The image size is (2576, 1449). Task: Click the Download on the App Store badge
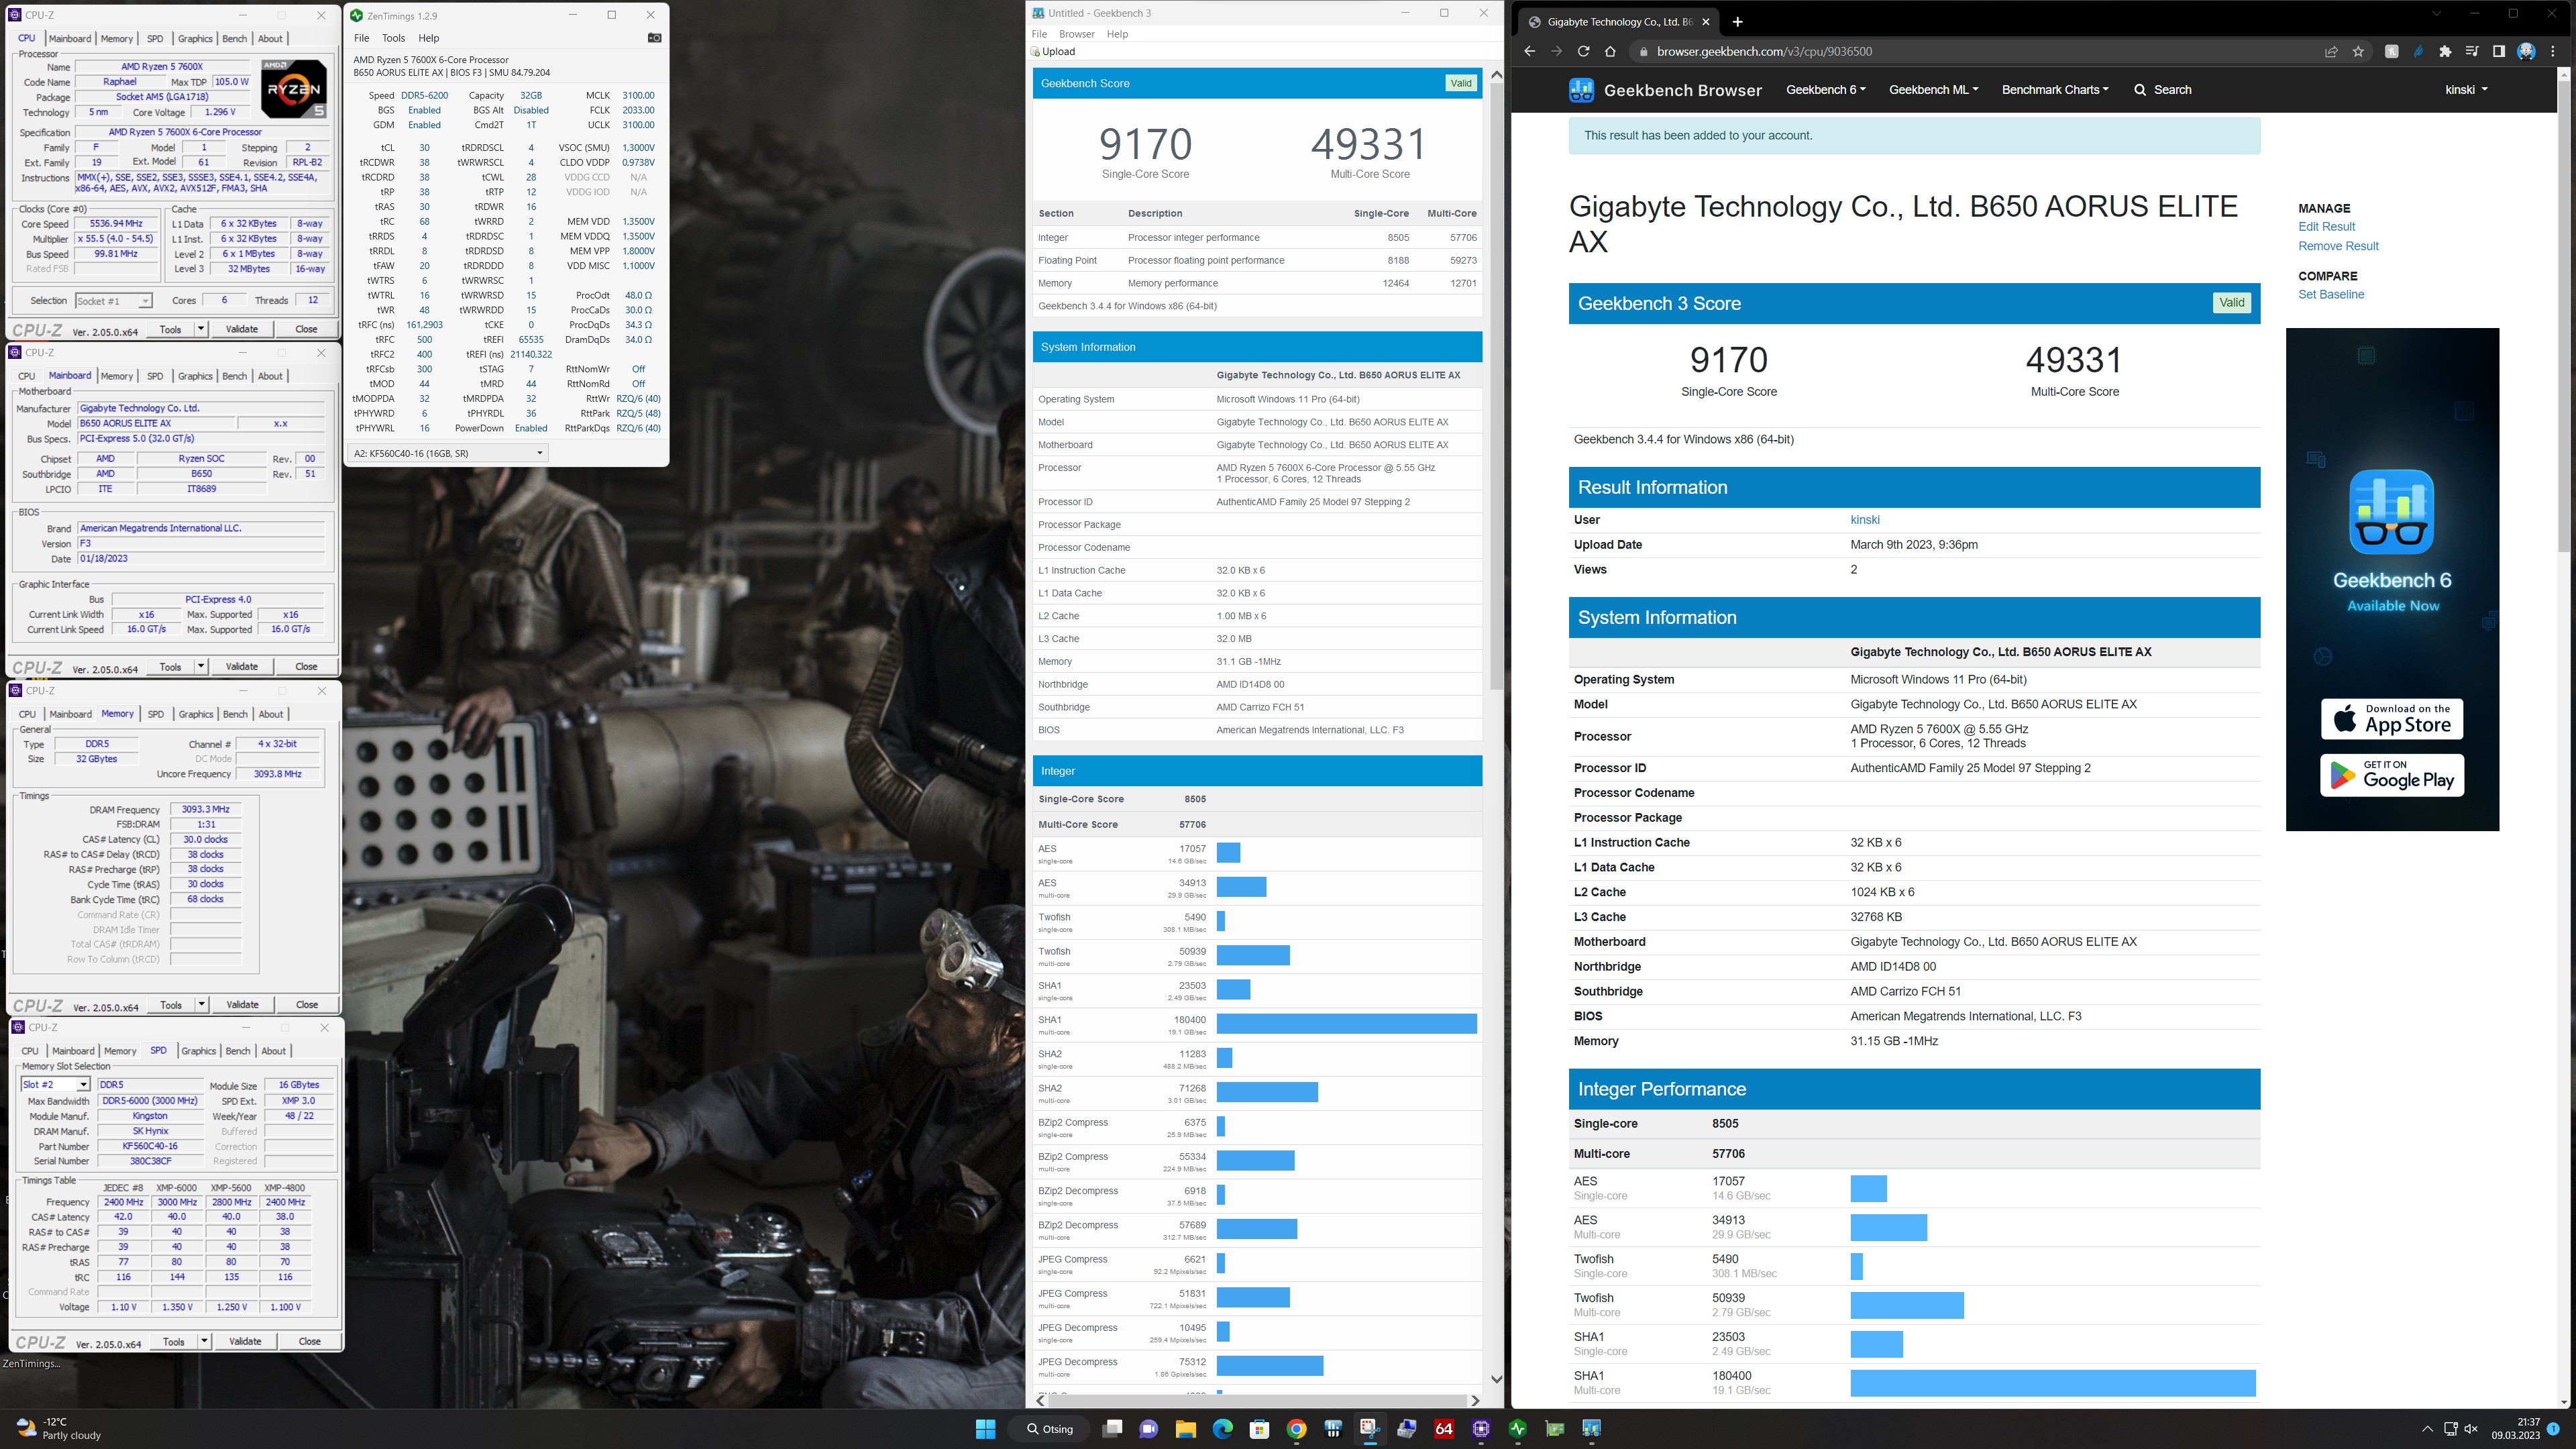click(2392, 719)
